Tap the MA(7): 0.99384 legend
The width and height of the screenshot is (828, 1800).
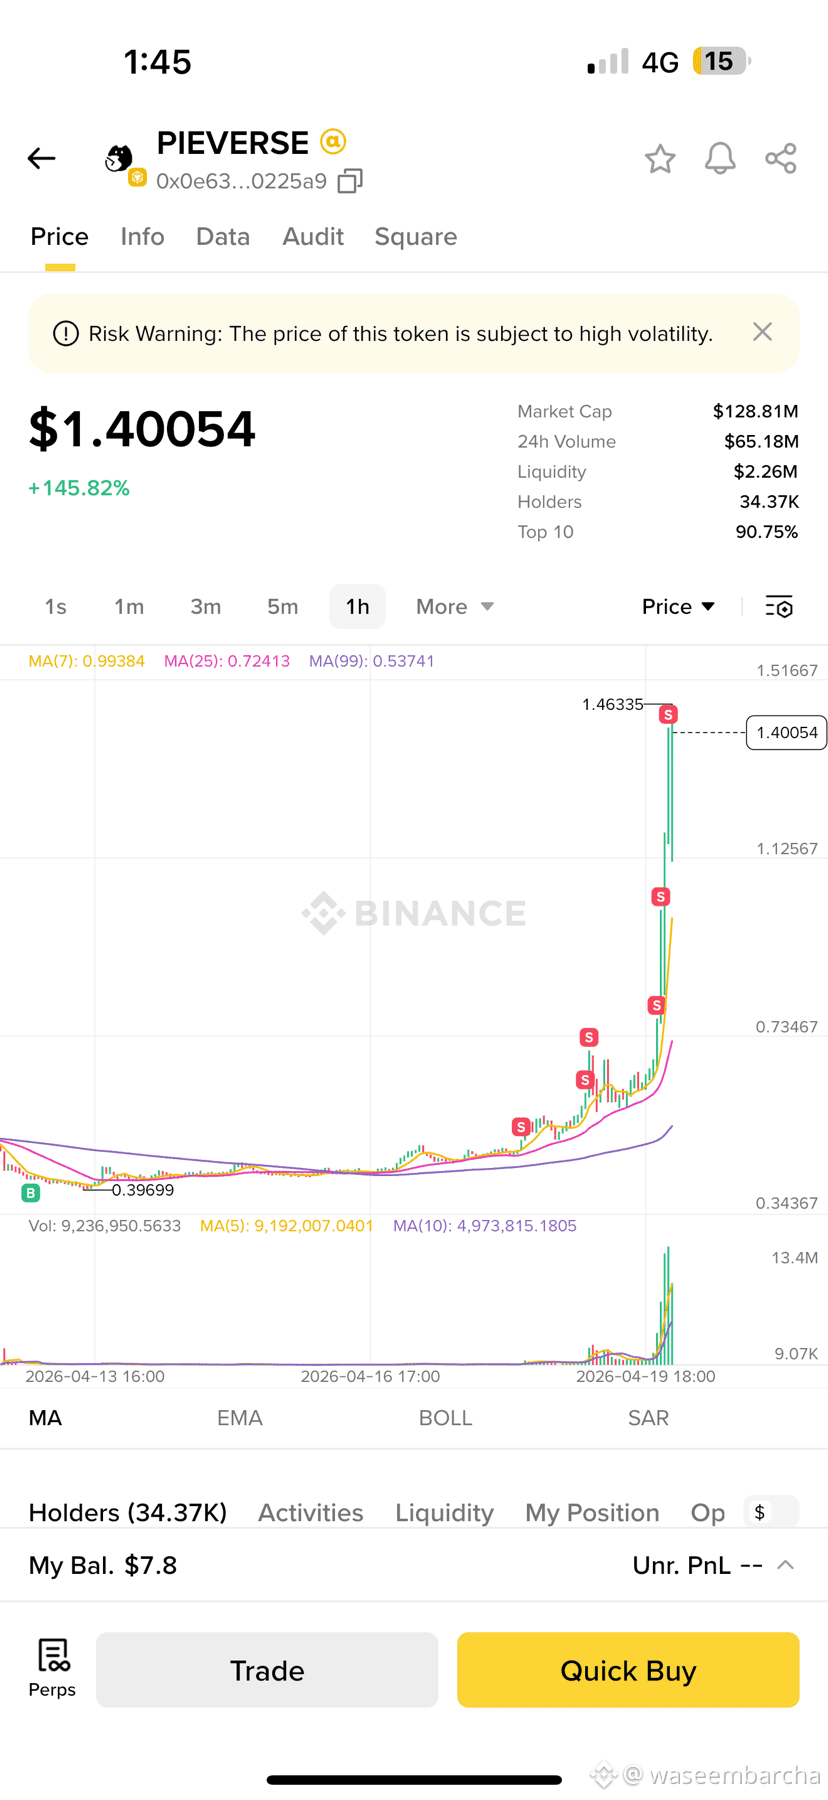(x=87, y=661)
